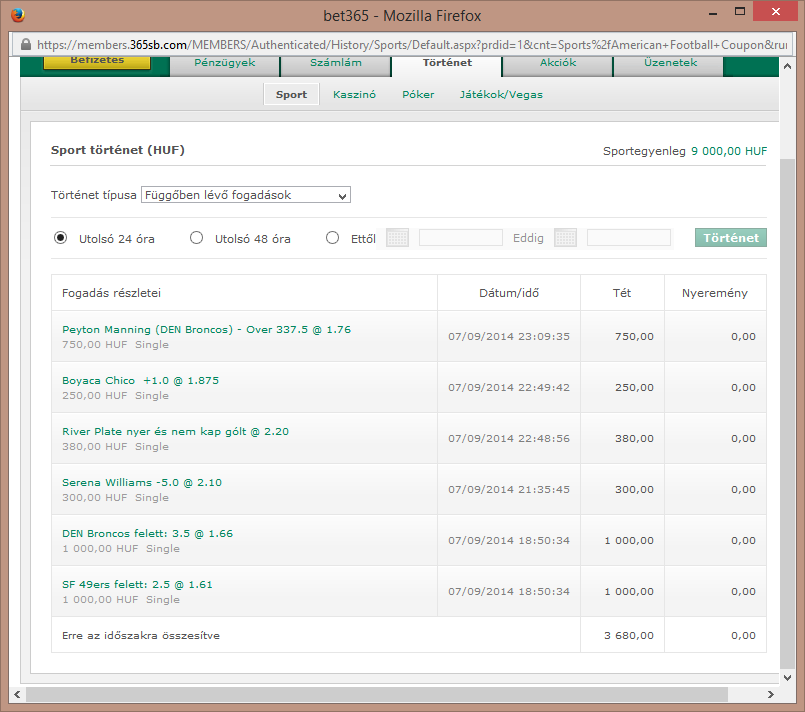
Task: Select the Ettől date range radio button
Action: 332,238
